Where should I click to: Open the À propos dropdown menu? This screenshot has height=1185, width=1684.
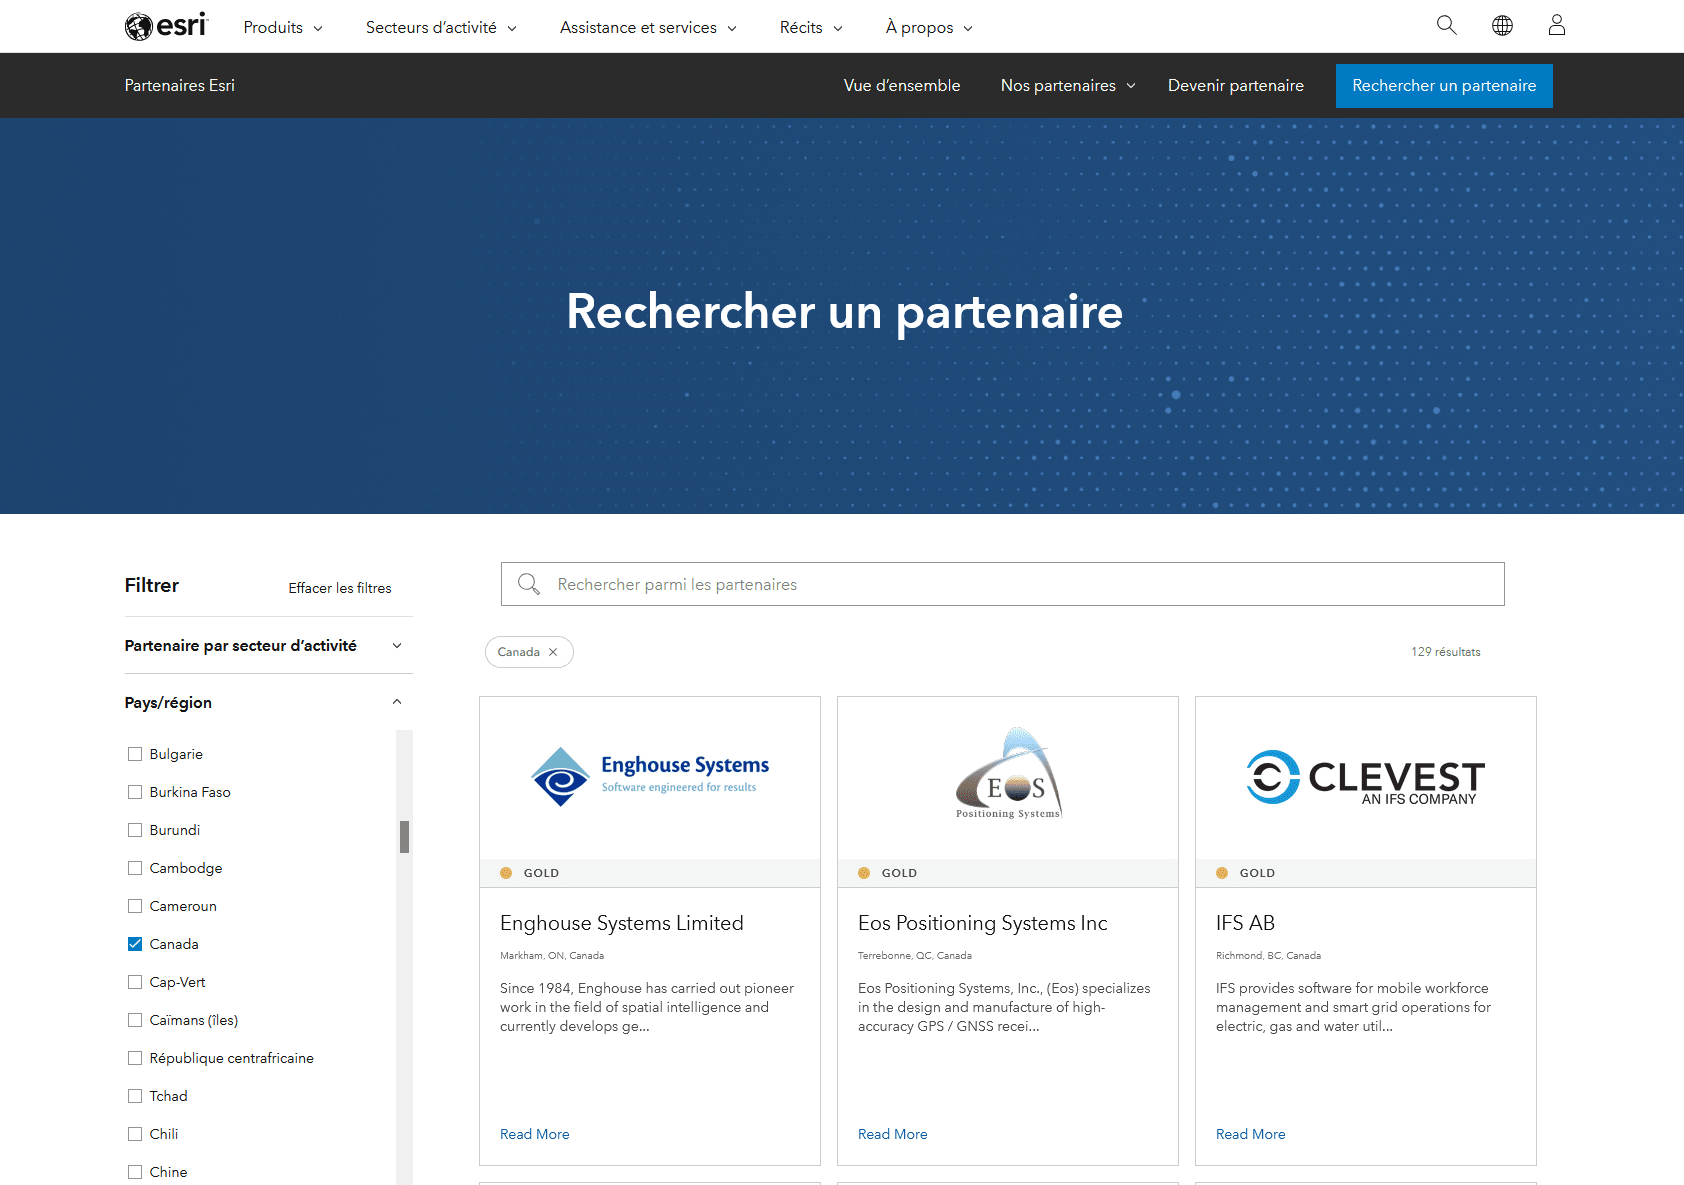click(929, 28)
